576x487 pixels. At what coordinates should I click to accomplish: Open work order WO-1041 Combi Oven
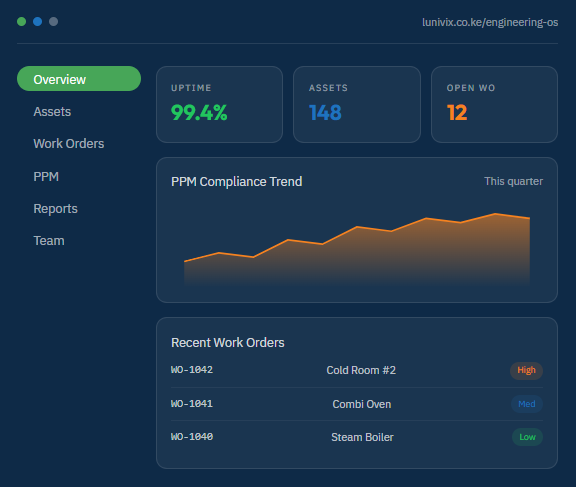pos(357,404)
